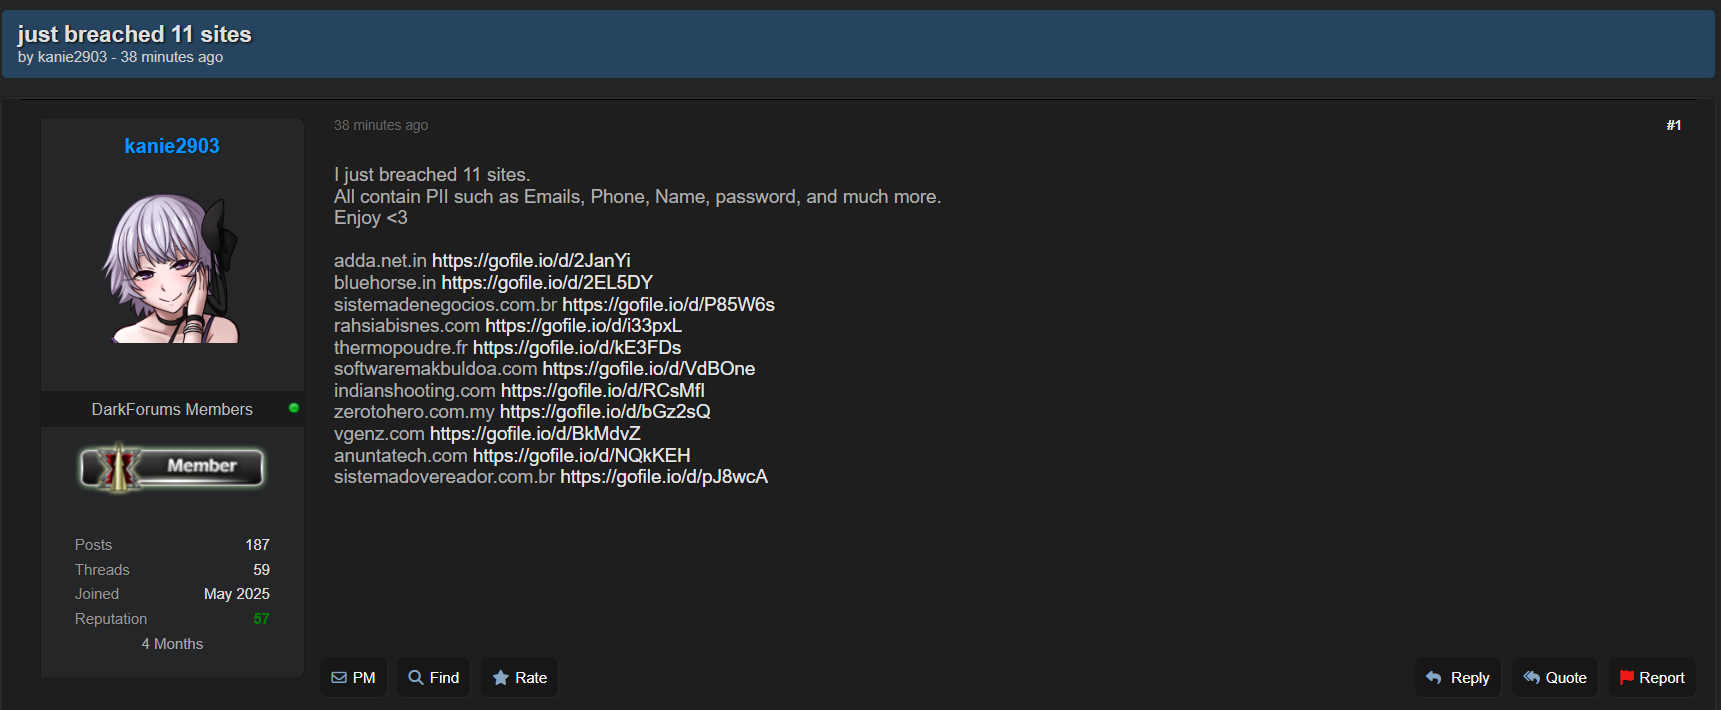Quote this post using the Quote icon

tap(1531, 678)
